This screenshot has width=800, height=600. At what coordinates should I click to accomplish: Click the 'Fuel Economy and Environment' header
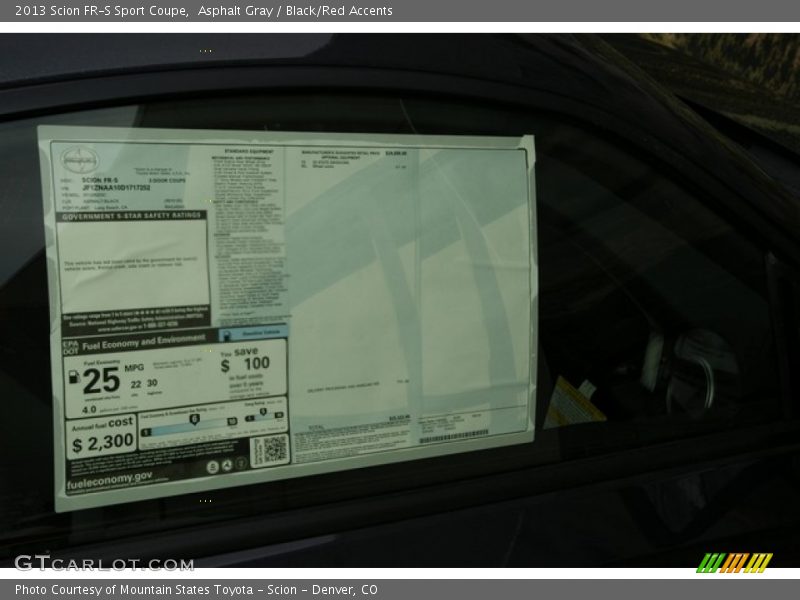click(144, 342)
